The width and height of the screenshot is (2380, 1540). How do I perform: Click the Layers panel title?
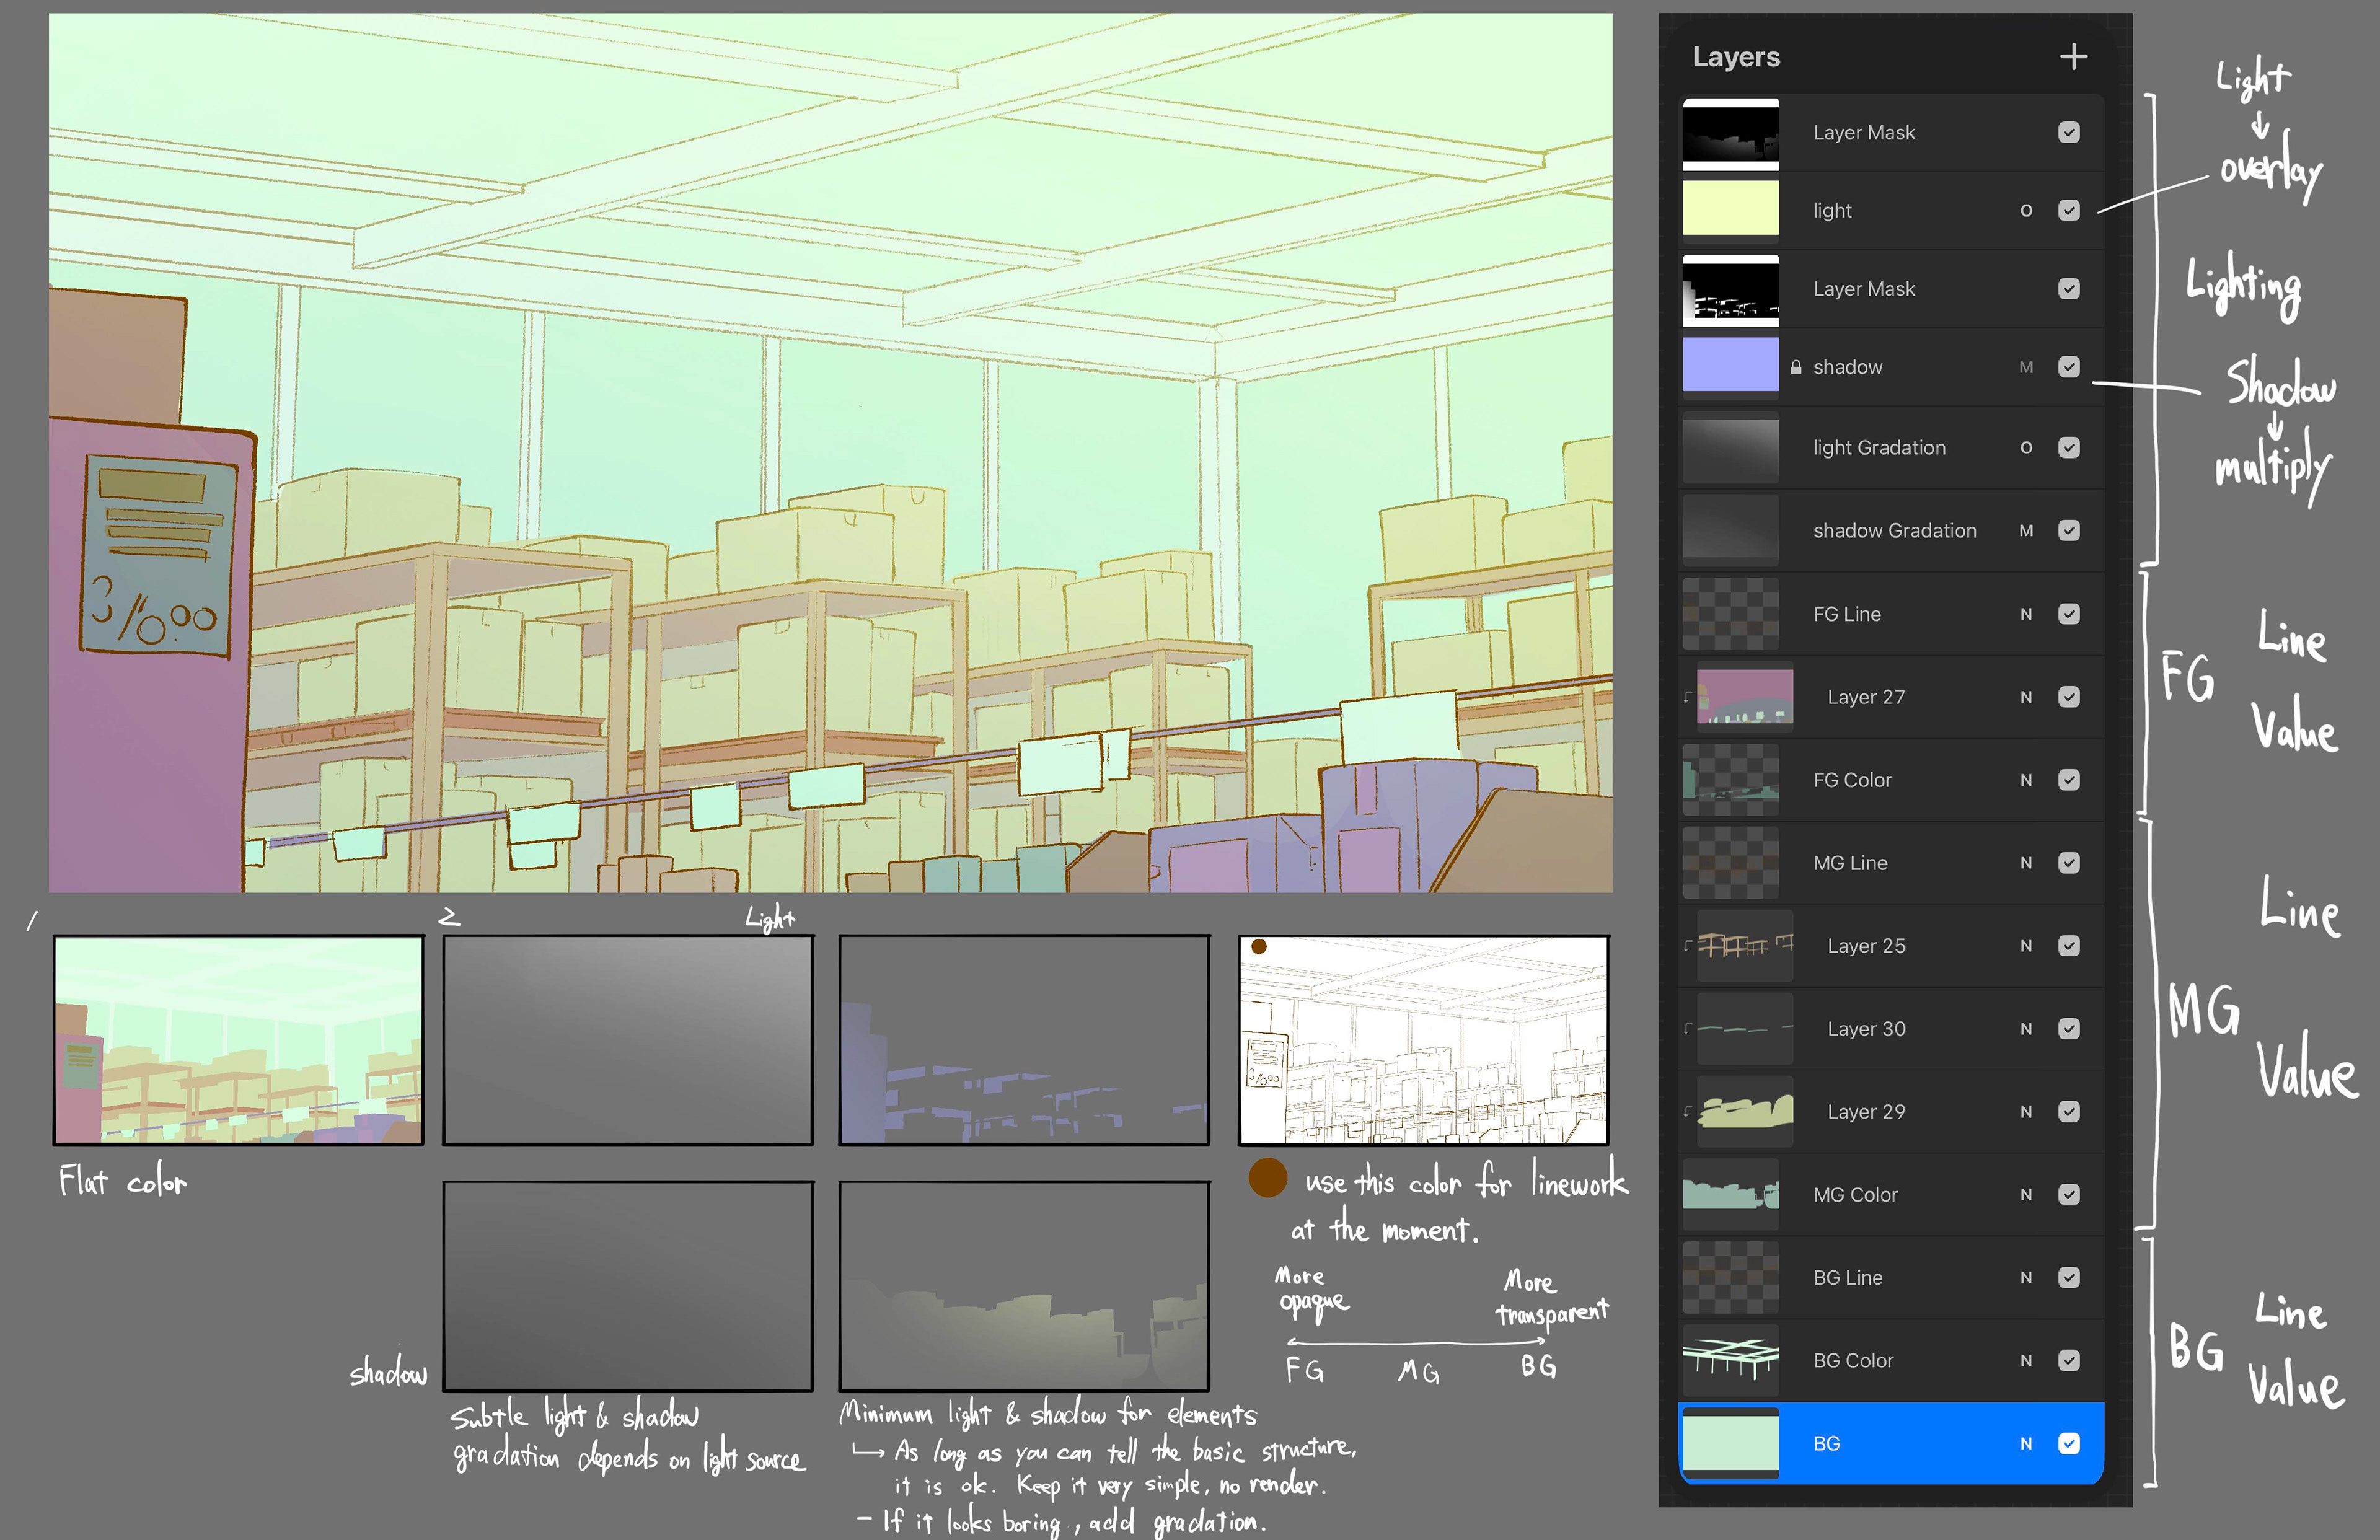click(x=1736, y=57)
